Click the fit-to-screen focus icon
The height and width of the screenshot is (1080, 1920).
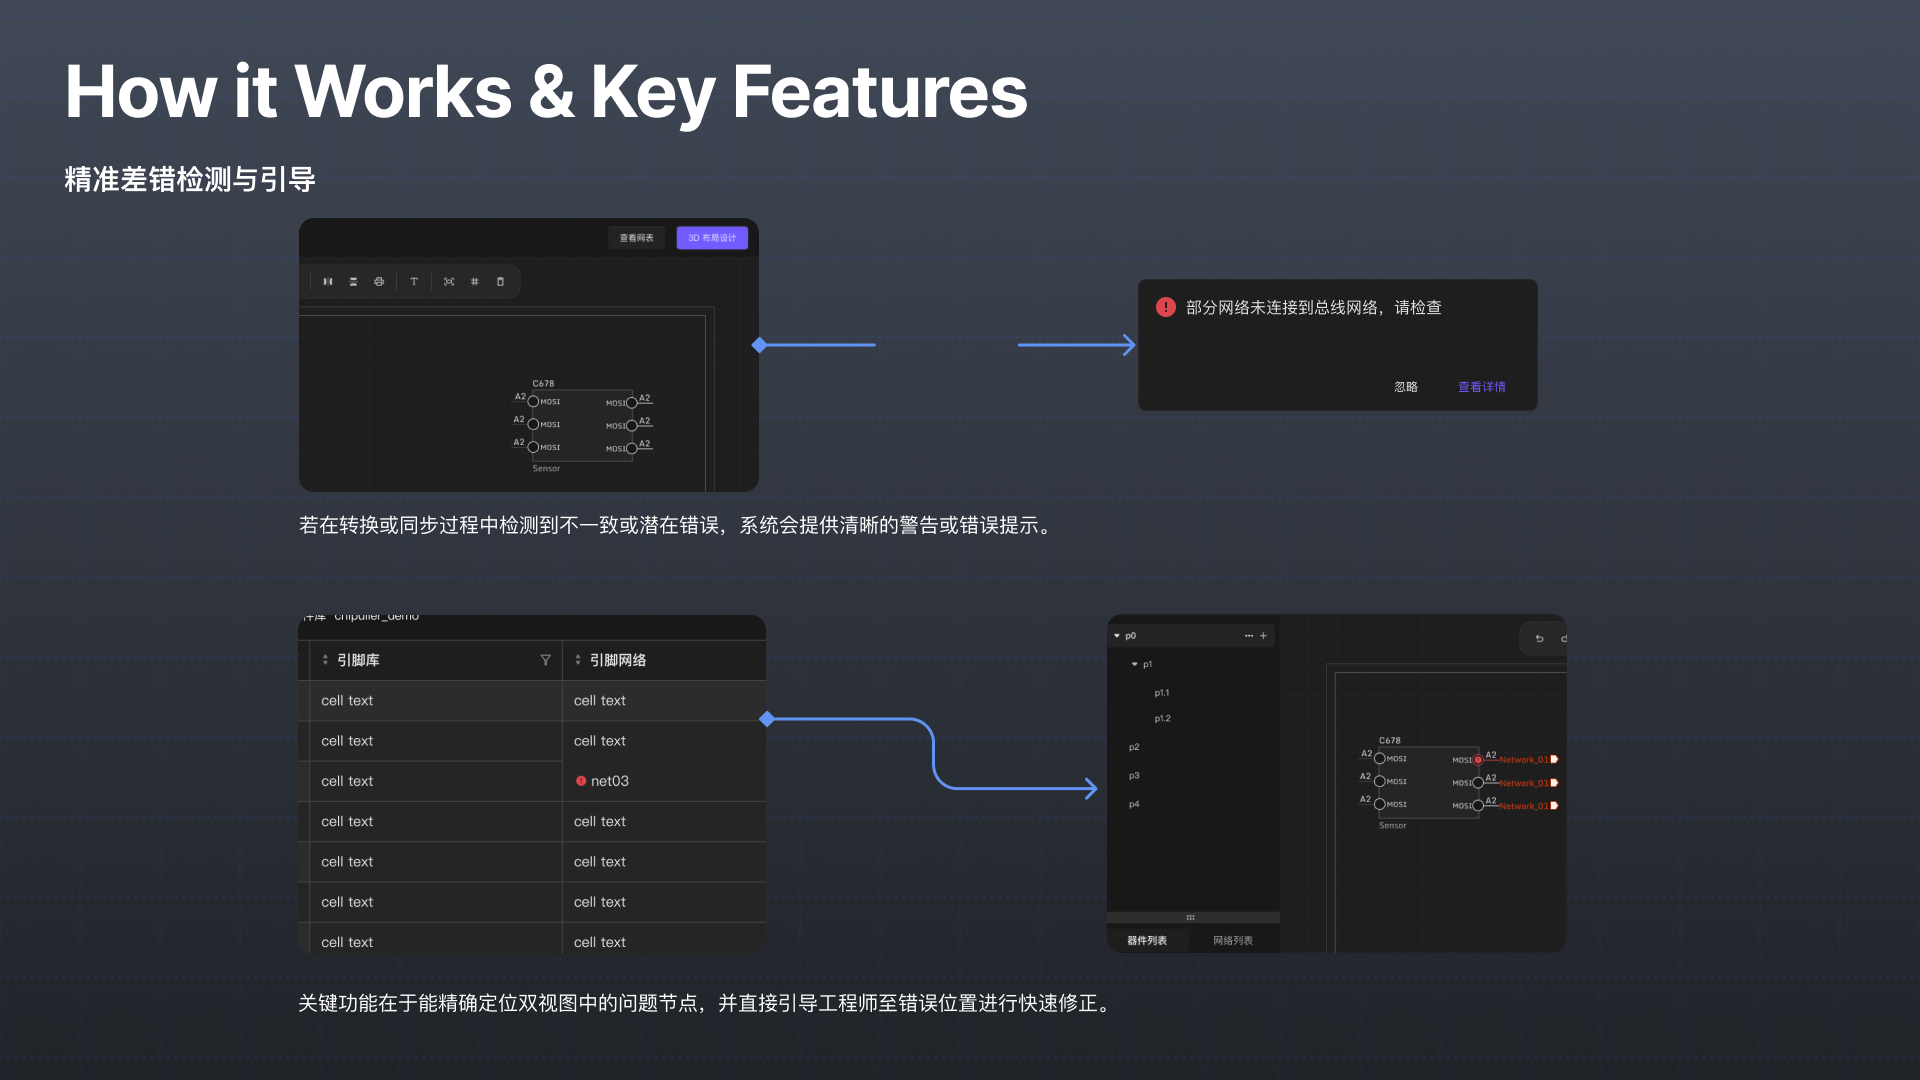point(449,282)
